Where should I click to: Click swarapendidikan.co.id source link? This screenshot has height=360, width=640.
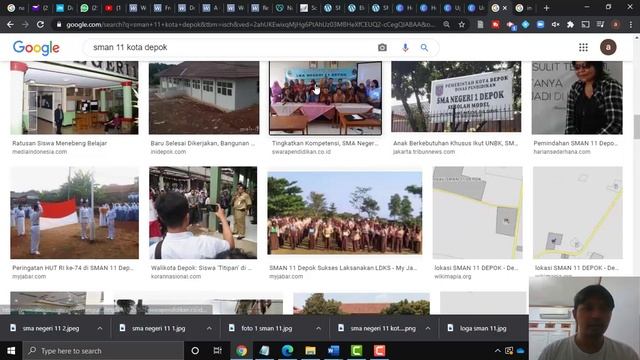point(301,152)
